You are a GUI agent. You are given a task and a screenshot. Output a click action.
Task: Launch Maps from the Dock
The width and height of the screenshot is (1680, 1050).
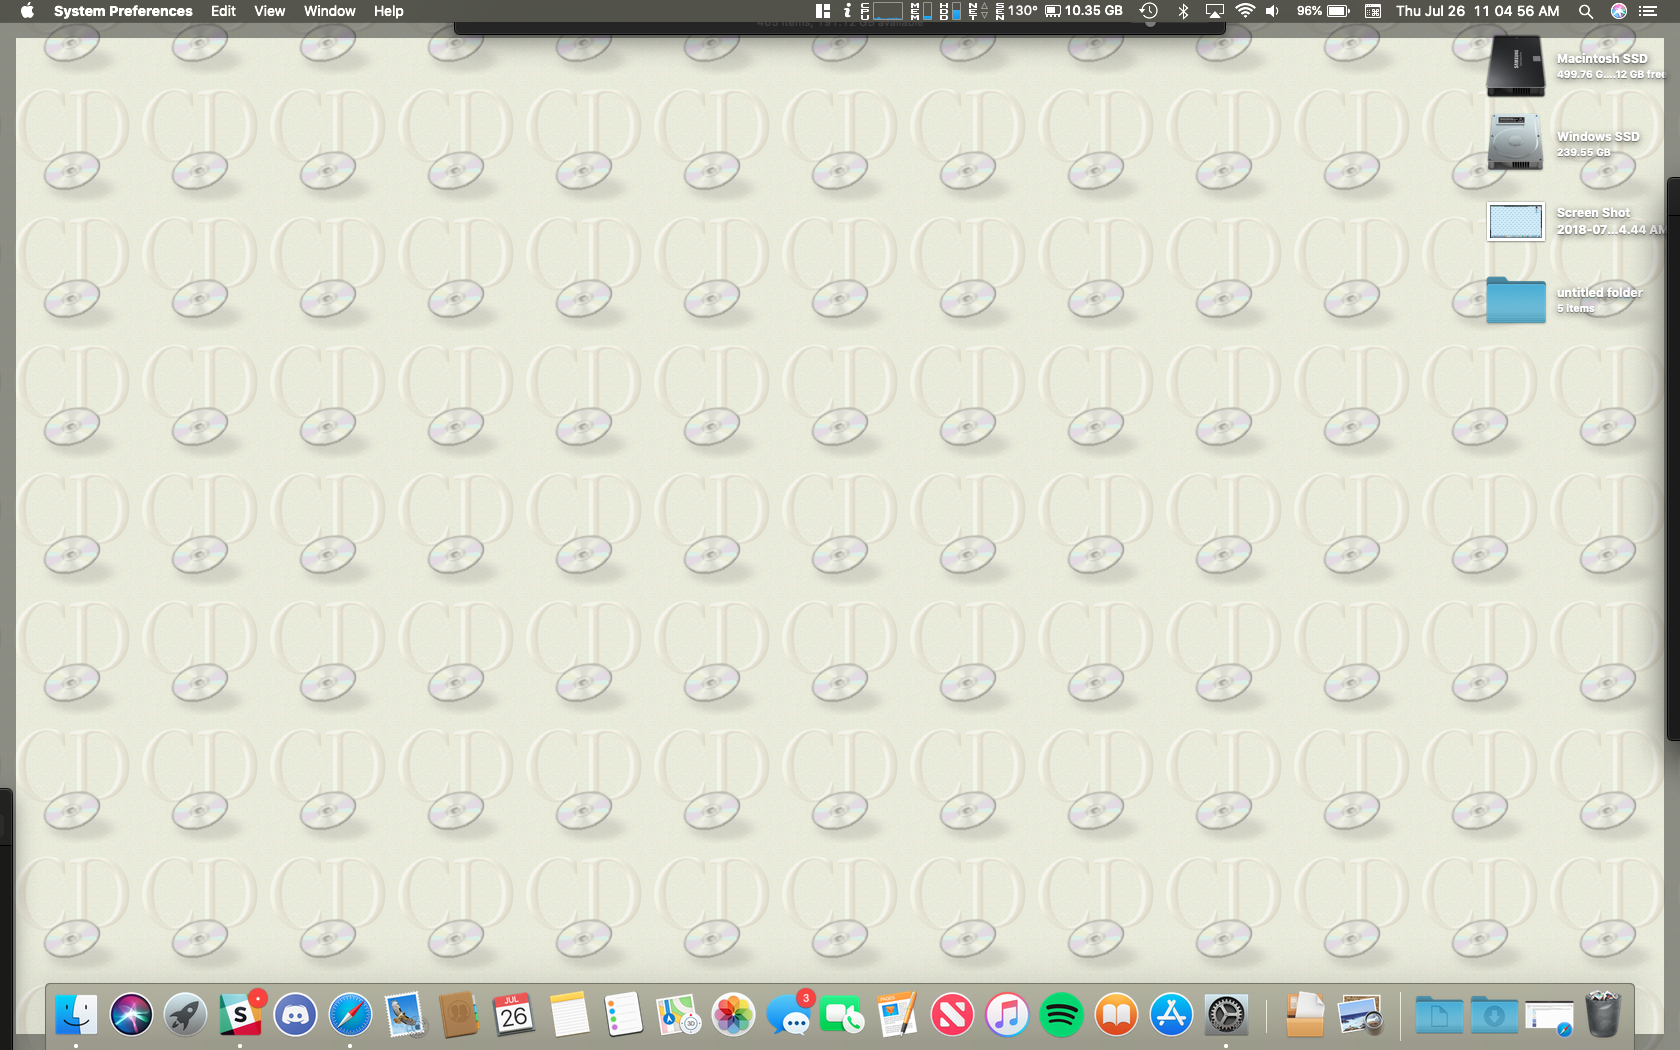point(678,1015)
